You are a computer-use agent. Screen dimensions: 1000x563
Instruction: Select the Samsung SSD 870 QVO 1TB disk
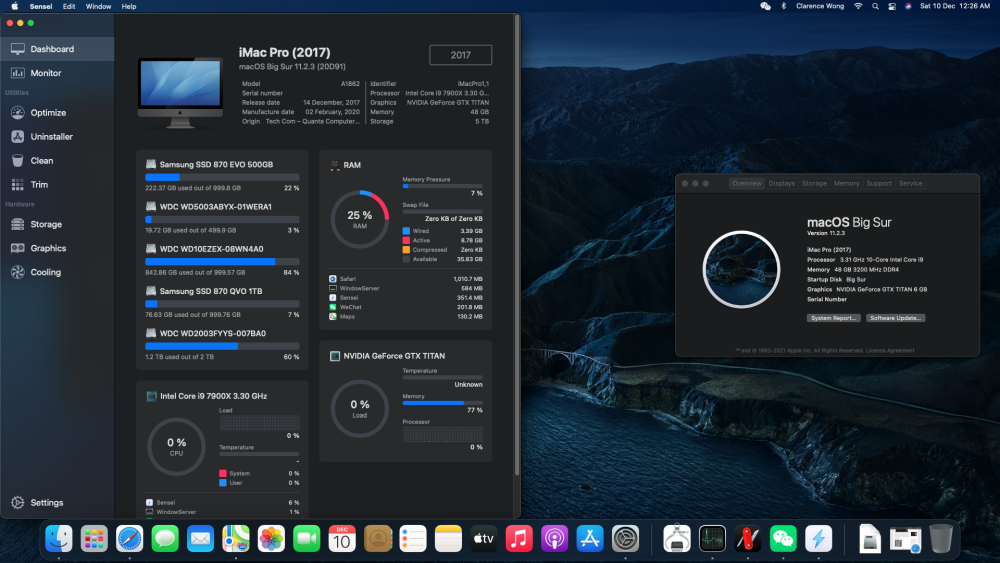221,302
